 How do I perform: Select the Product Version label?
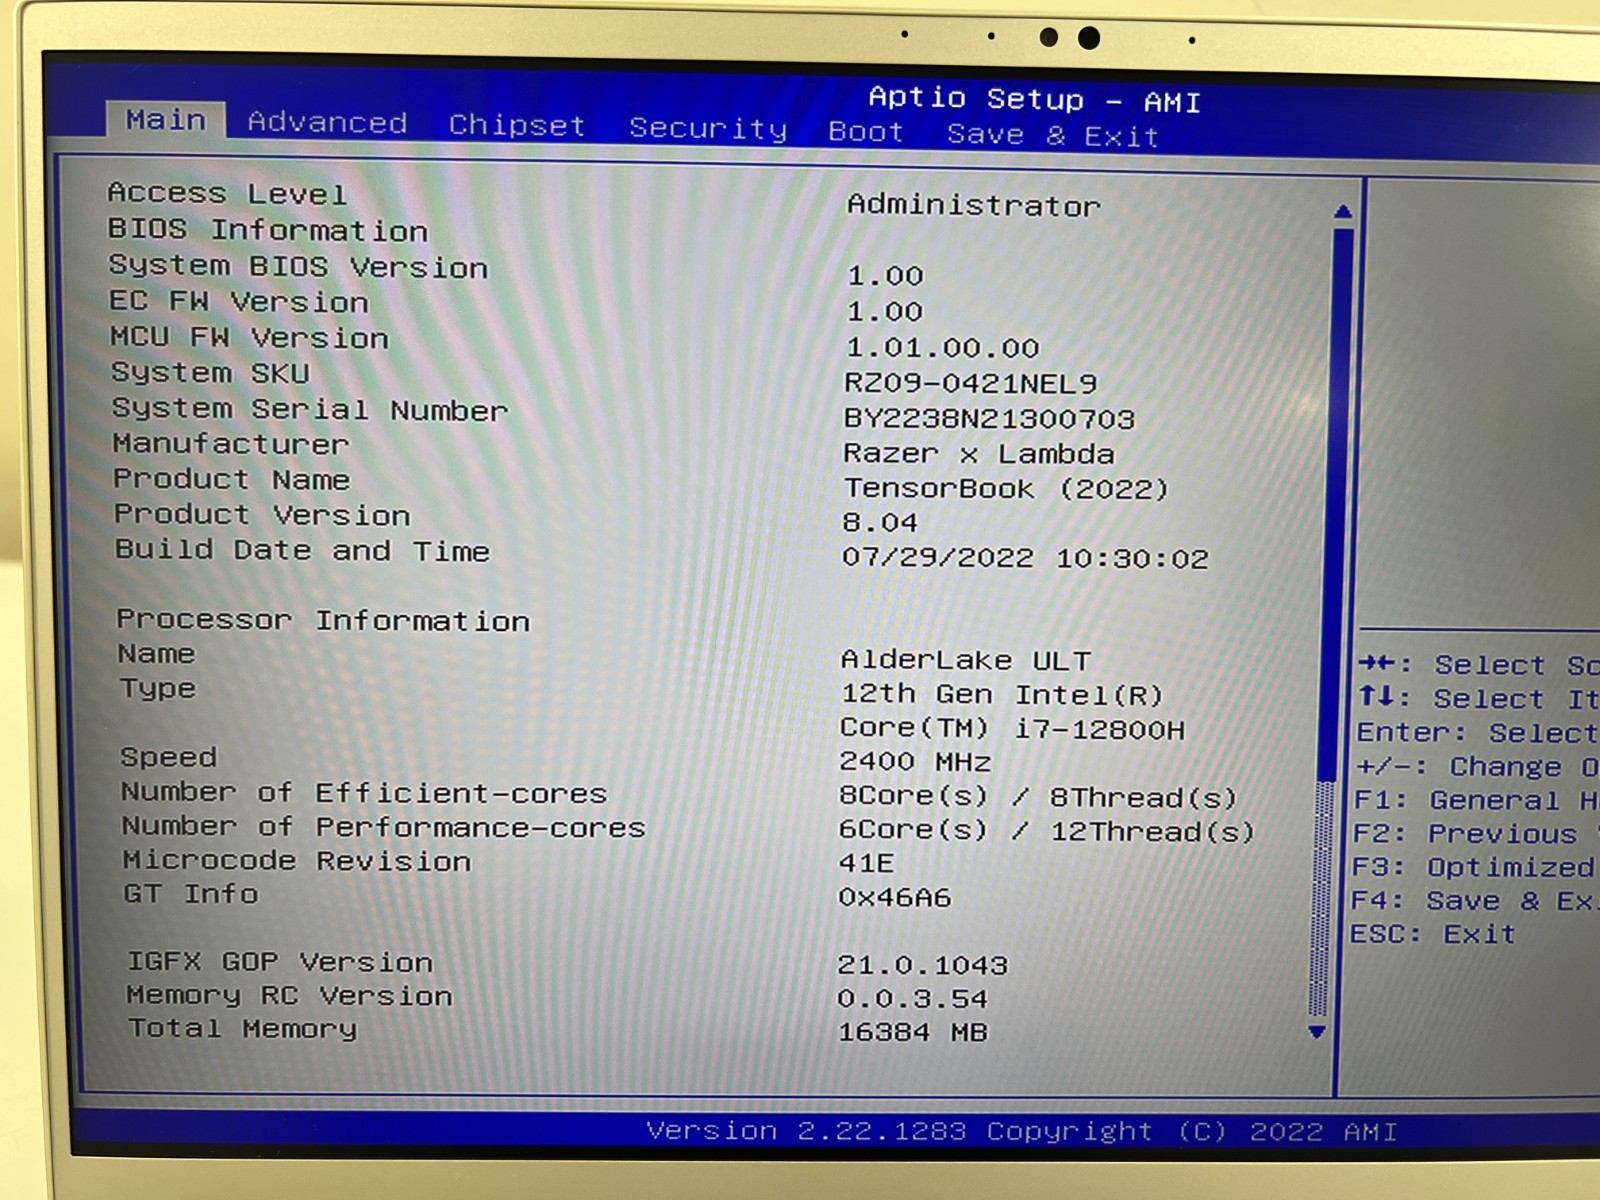[262, 514]
